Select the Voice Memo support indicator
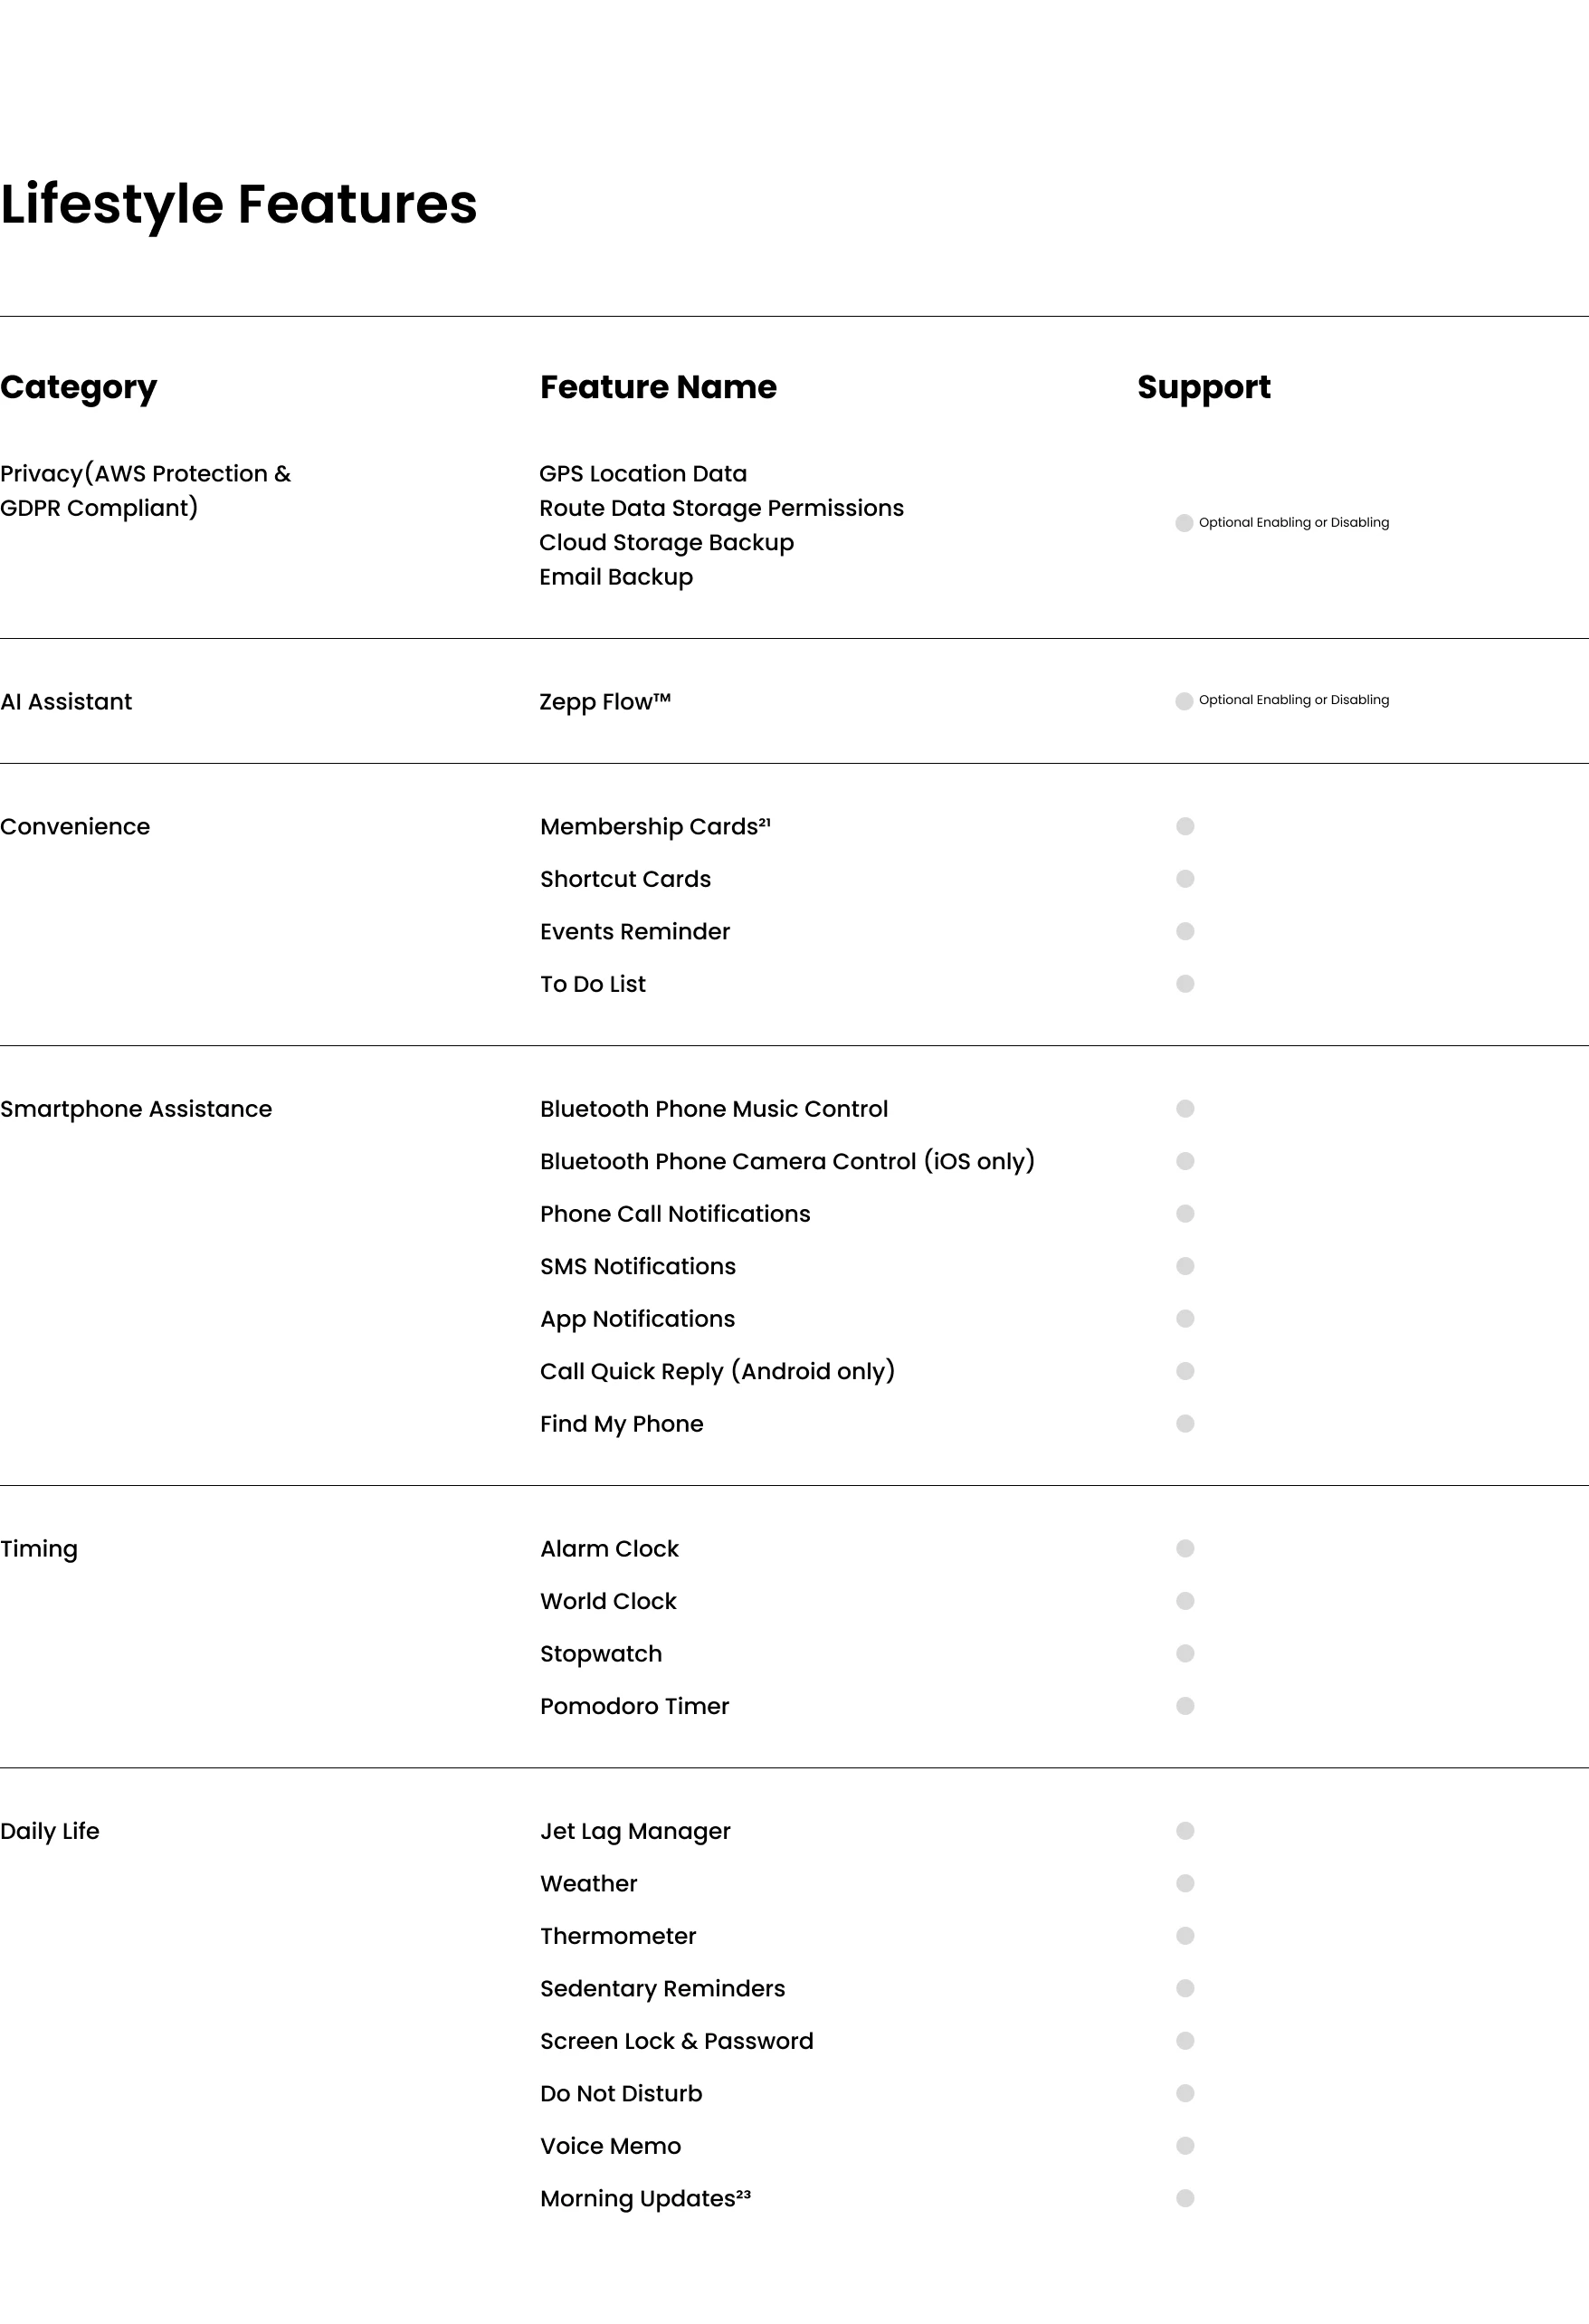1589x2324 pixels. (x=1185, y=2146)
